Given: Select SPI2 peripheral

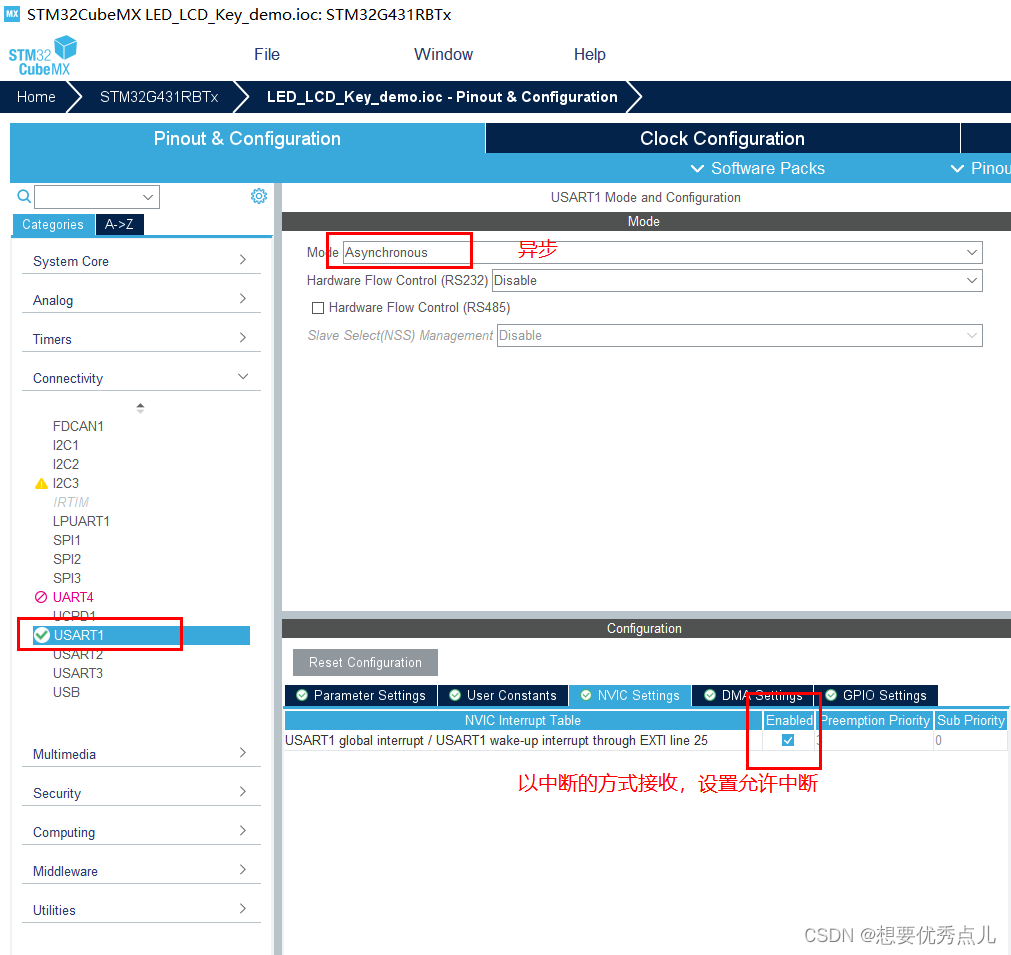Looking at the screenshot, I should [67, 559].
